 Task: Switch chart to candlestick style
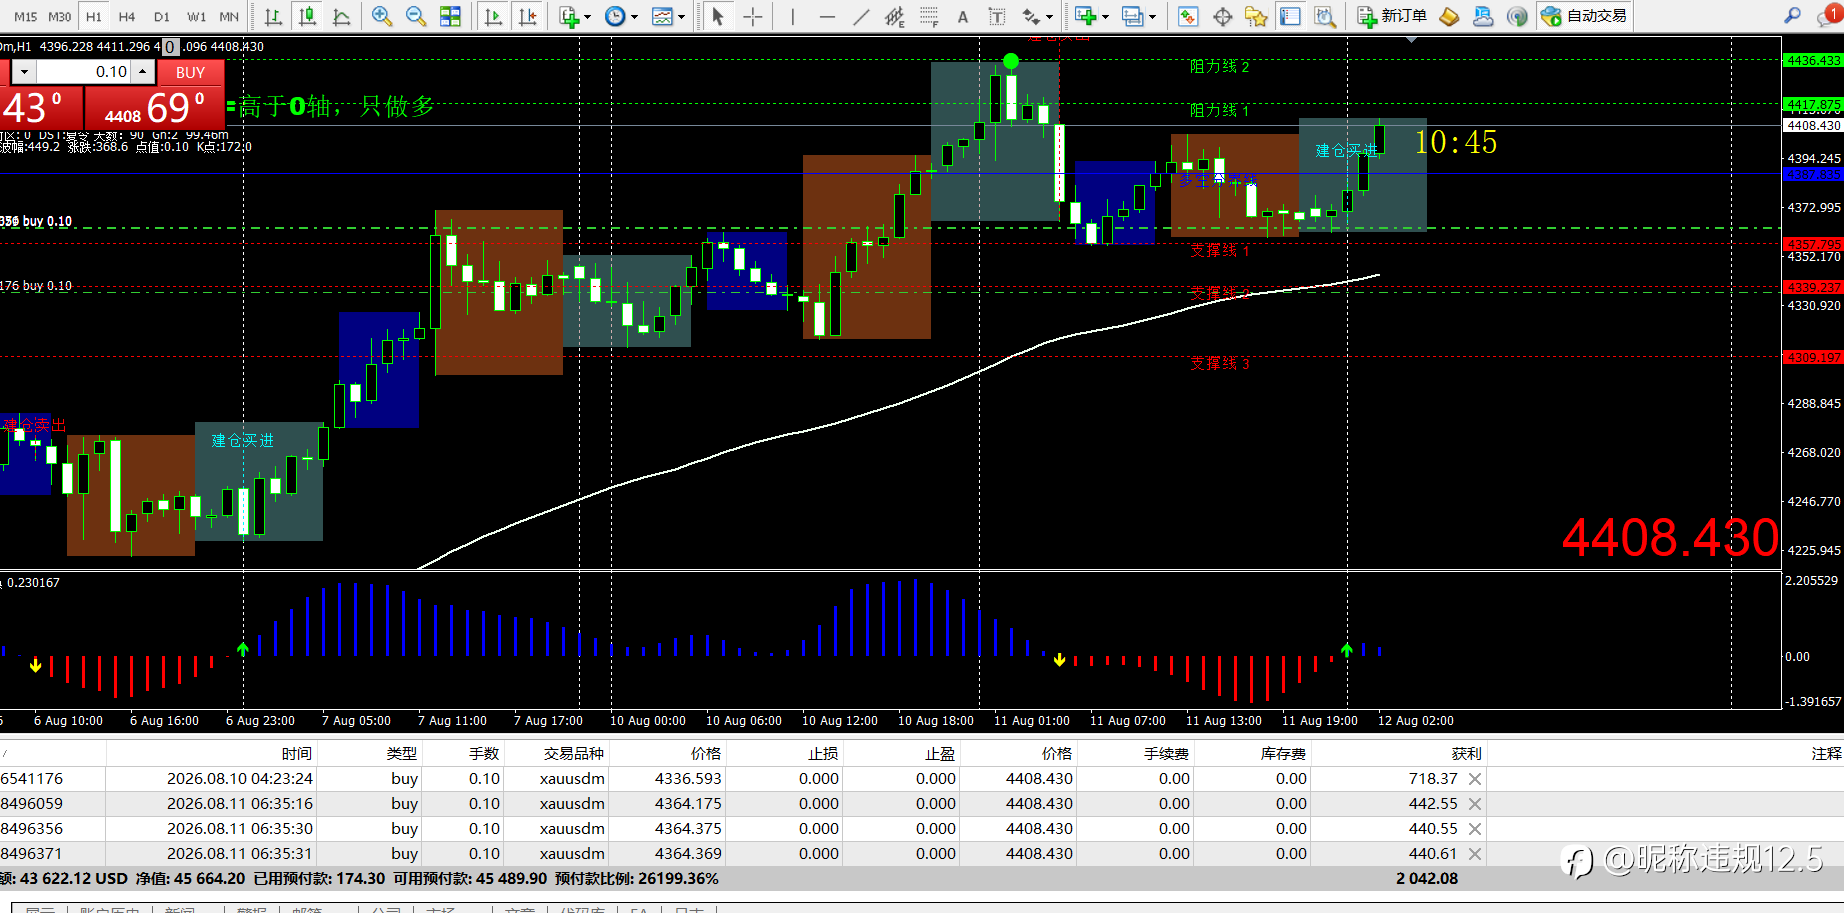point(307,16)
